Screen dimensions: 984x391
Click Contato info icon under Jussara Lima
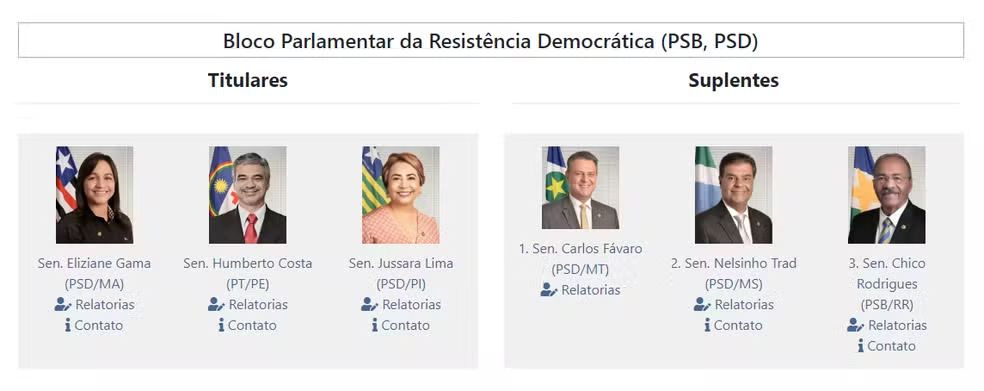point(375,325)
